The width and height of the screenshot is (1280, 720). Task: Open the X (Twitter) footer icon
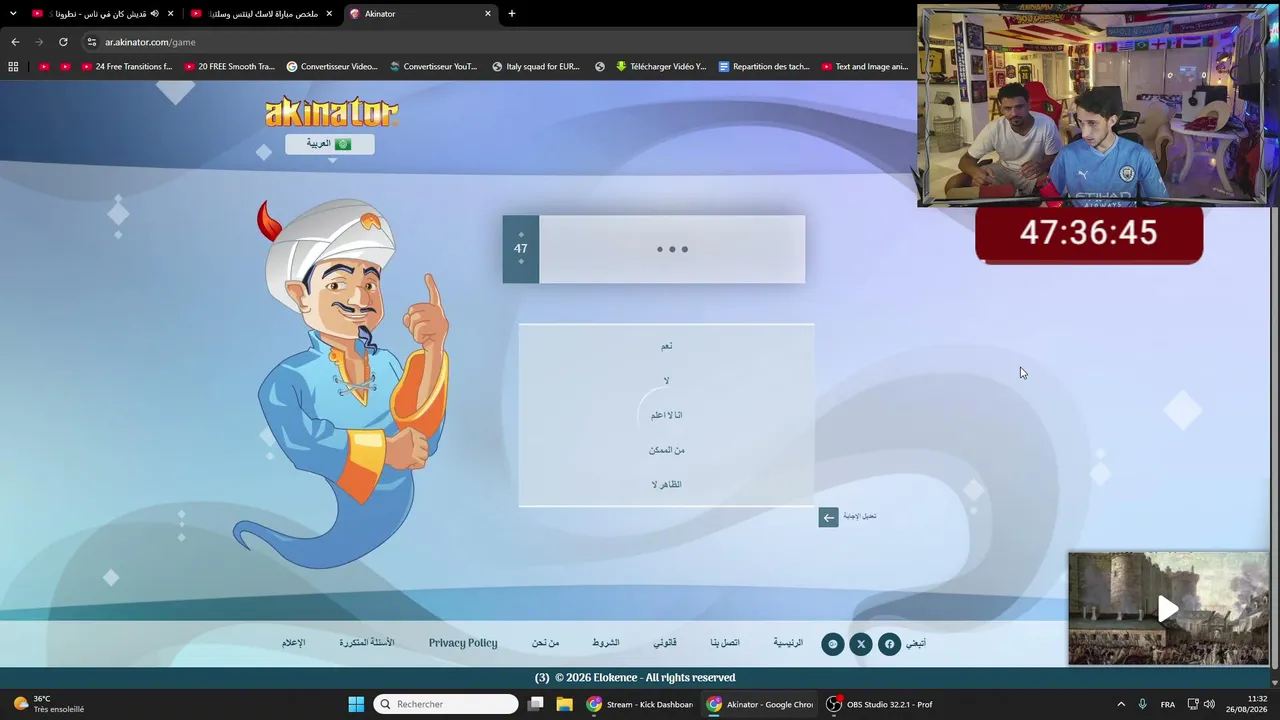coord(861,644)
